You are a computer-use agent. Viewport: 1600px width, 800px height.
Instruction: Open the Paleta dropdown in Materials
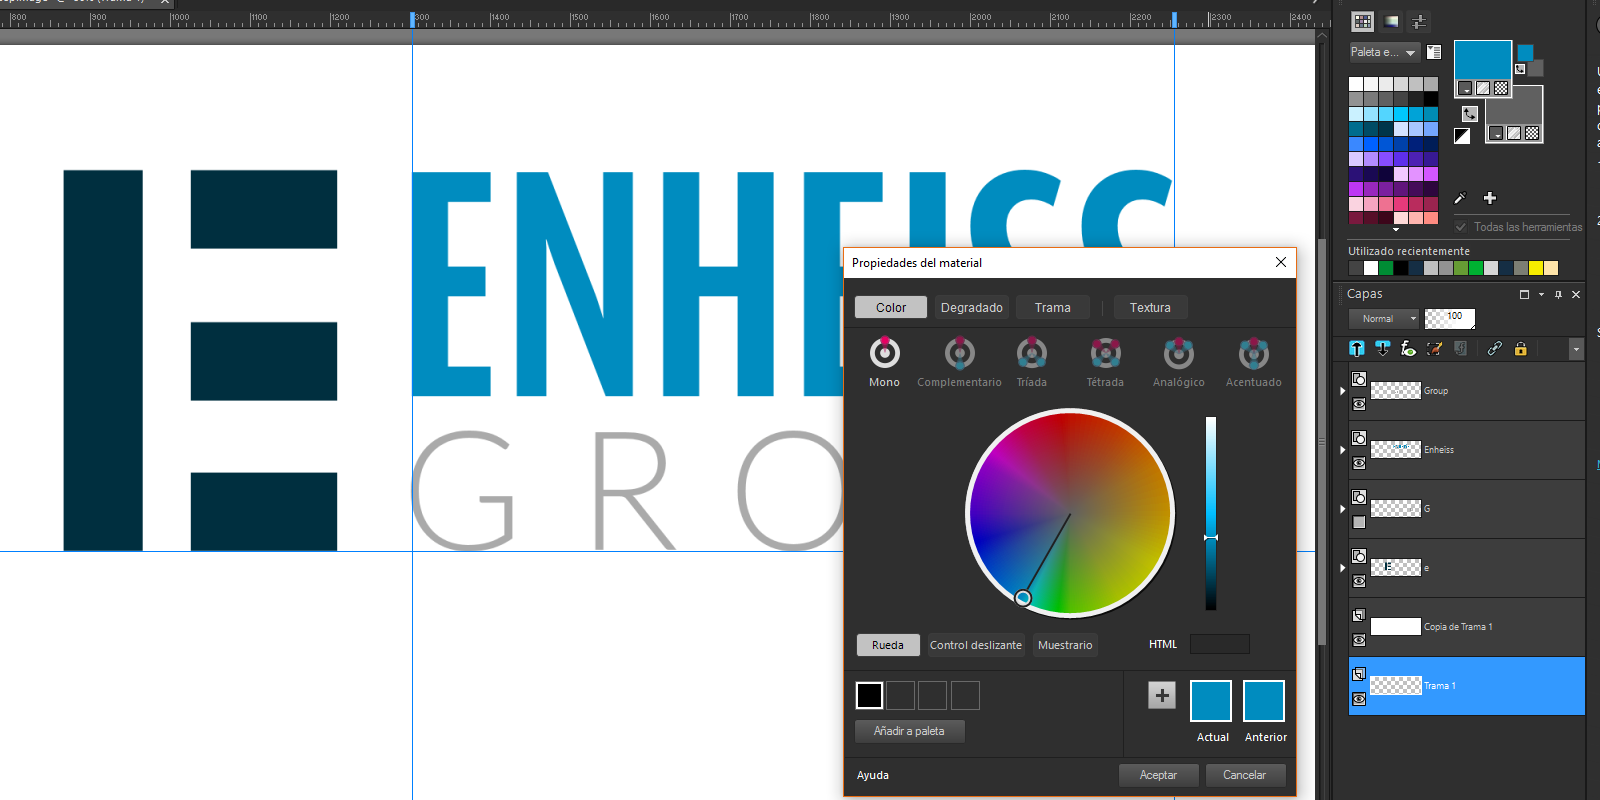tap(1384, 52)
